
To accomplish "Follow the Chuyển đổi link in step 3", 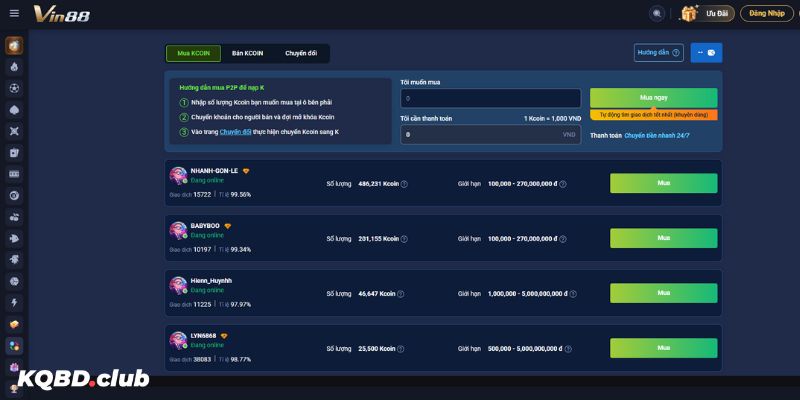I will click(234, 132).
